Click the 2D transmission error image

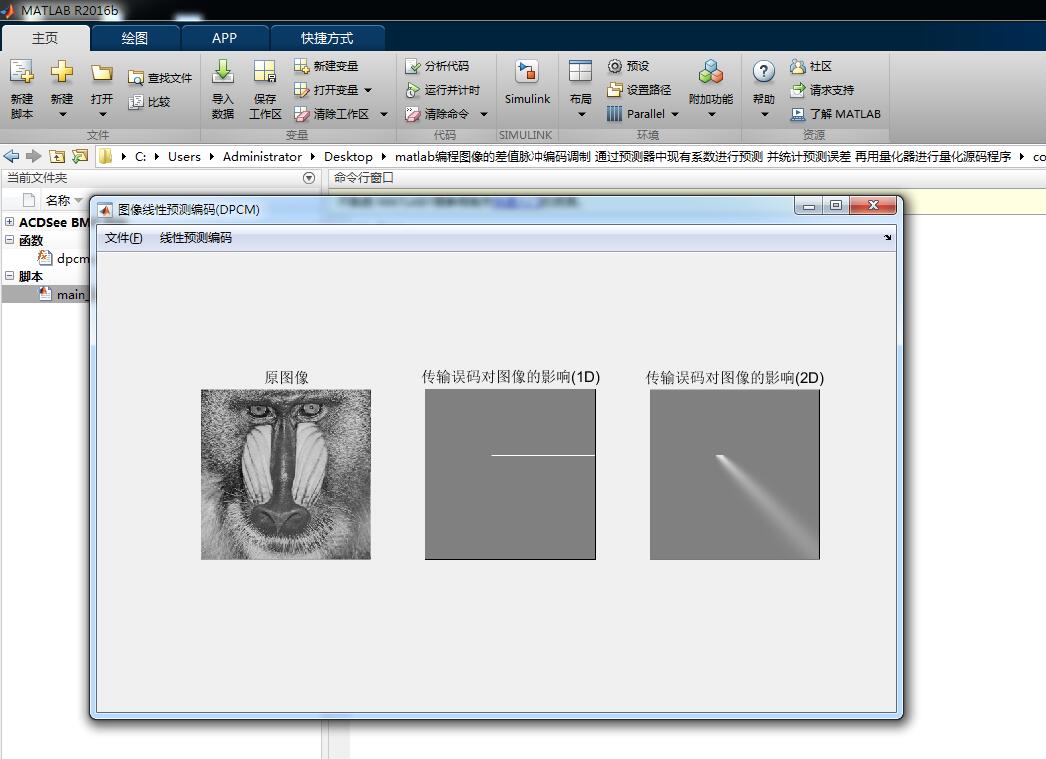pos(734,474)
